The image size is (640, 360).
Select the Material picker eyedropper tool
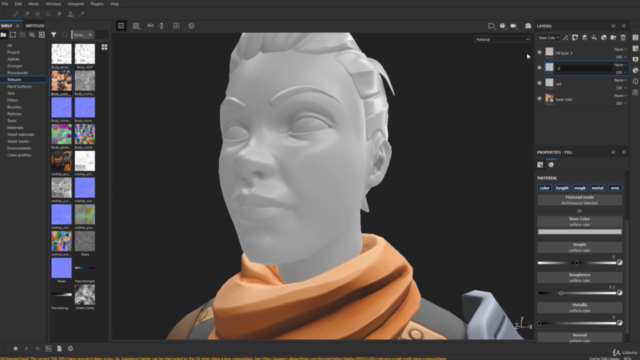click(x=82, y=14)
